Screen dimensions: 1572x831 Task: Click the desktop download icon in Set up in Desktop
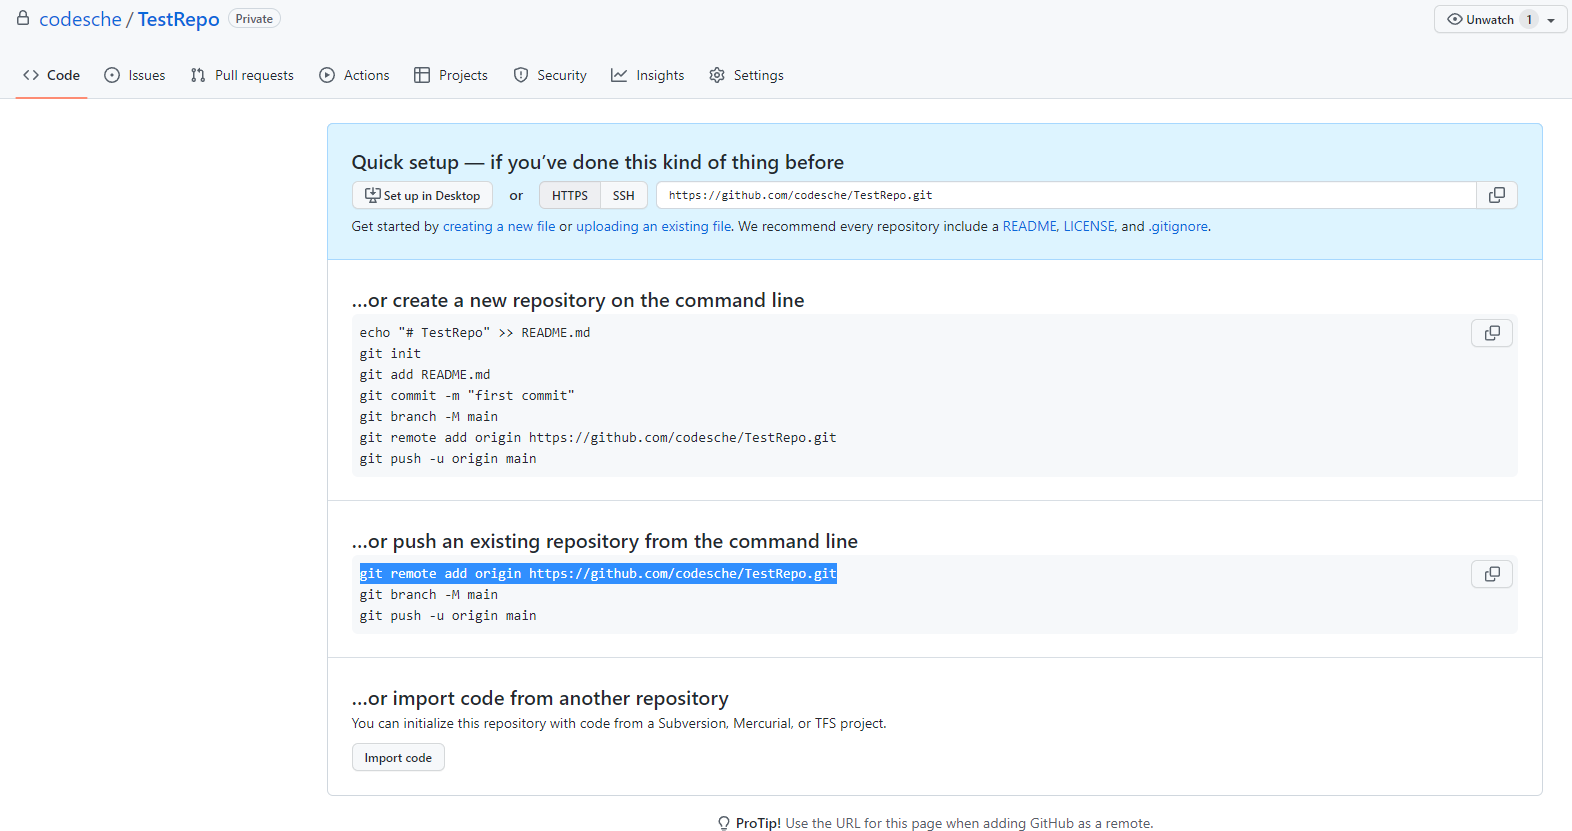(x=372, y=195)
